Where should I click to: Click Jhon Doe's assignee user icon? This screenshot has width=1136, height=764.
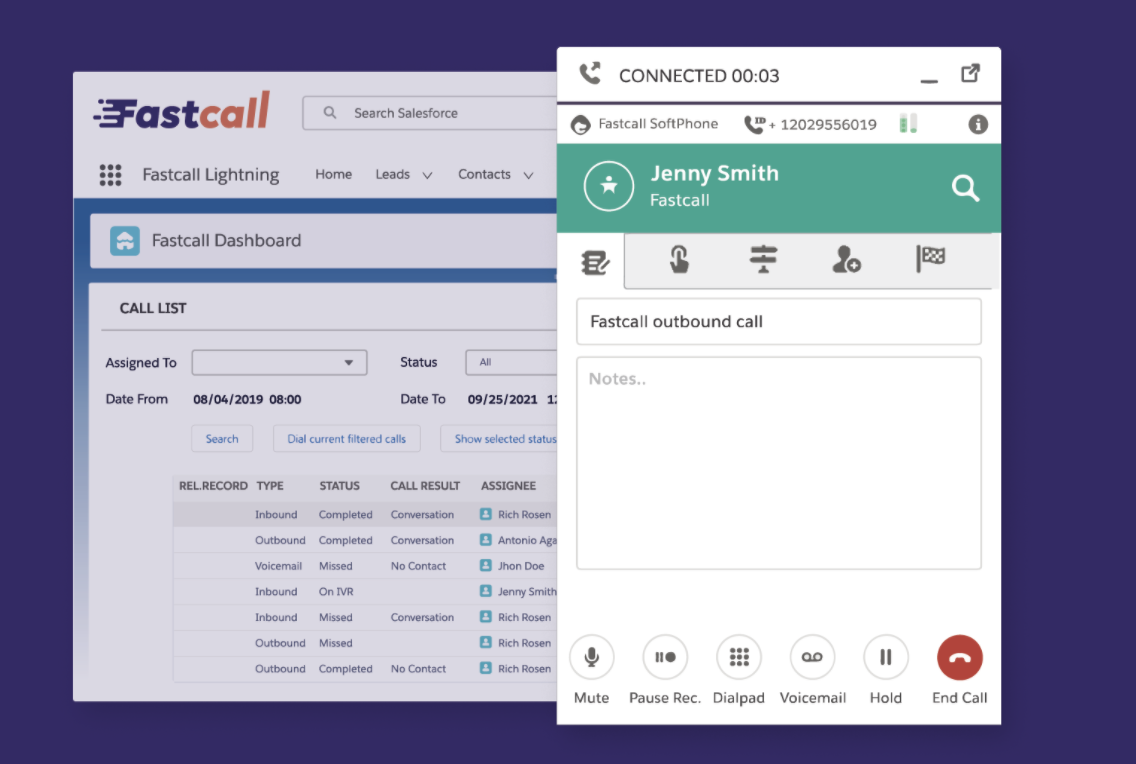[485, 566]
